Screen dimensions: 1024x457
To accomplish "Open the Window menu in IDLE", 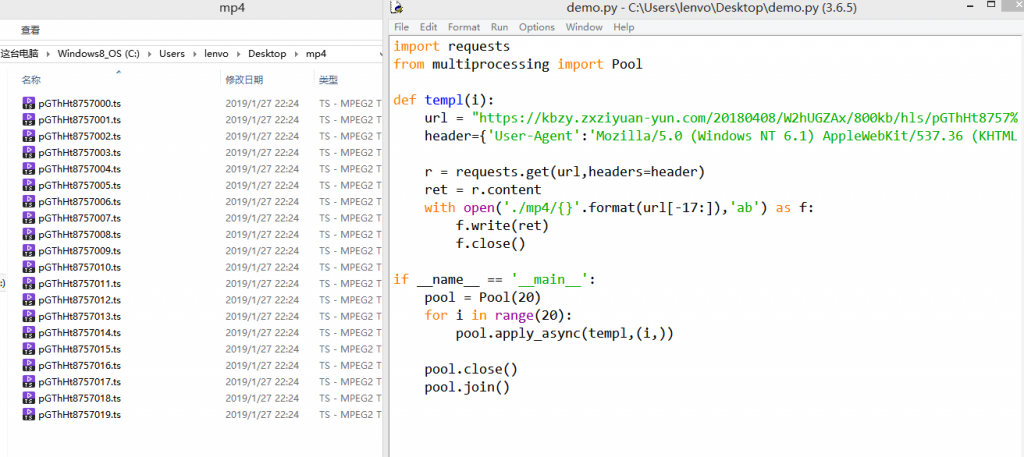I will tap(584, 27).
